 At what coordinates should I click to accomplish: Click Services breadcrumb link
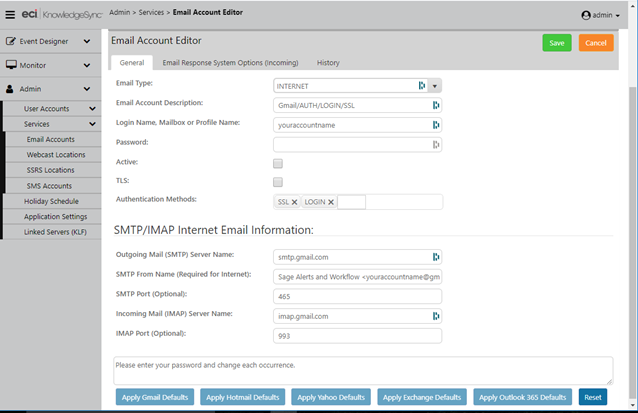[x=151, y=12]
